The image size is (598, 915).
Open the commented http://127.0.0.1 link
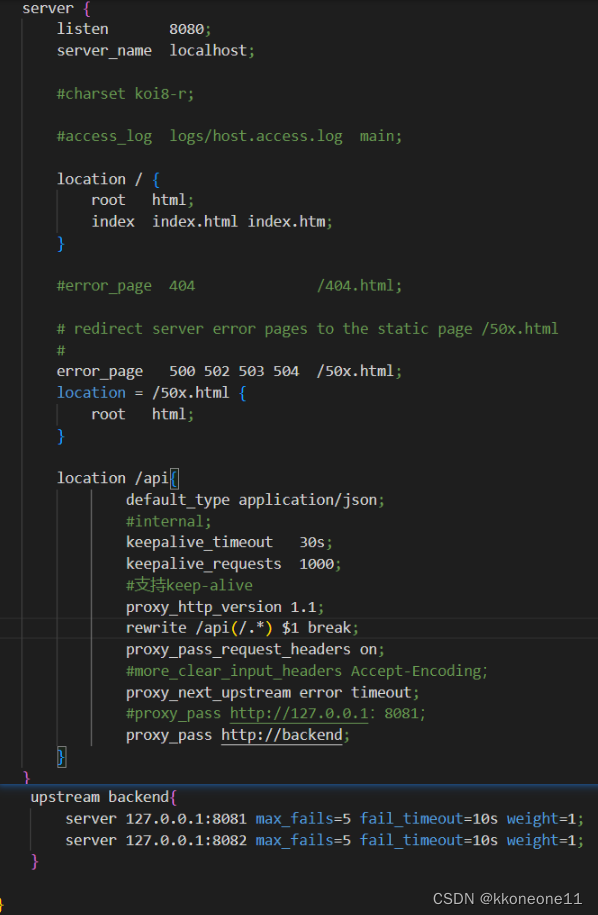(299, 714)
